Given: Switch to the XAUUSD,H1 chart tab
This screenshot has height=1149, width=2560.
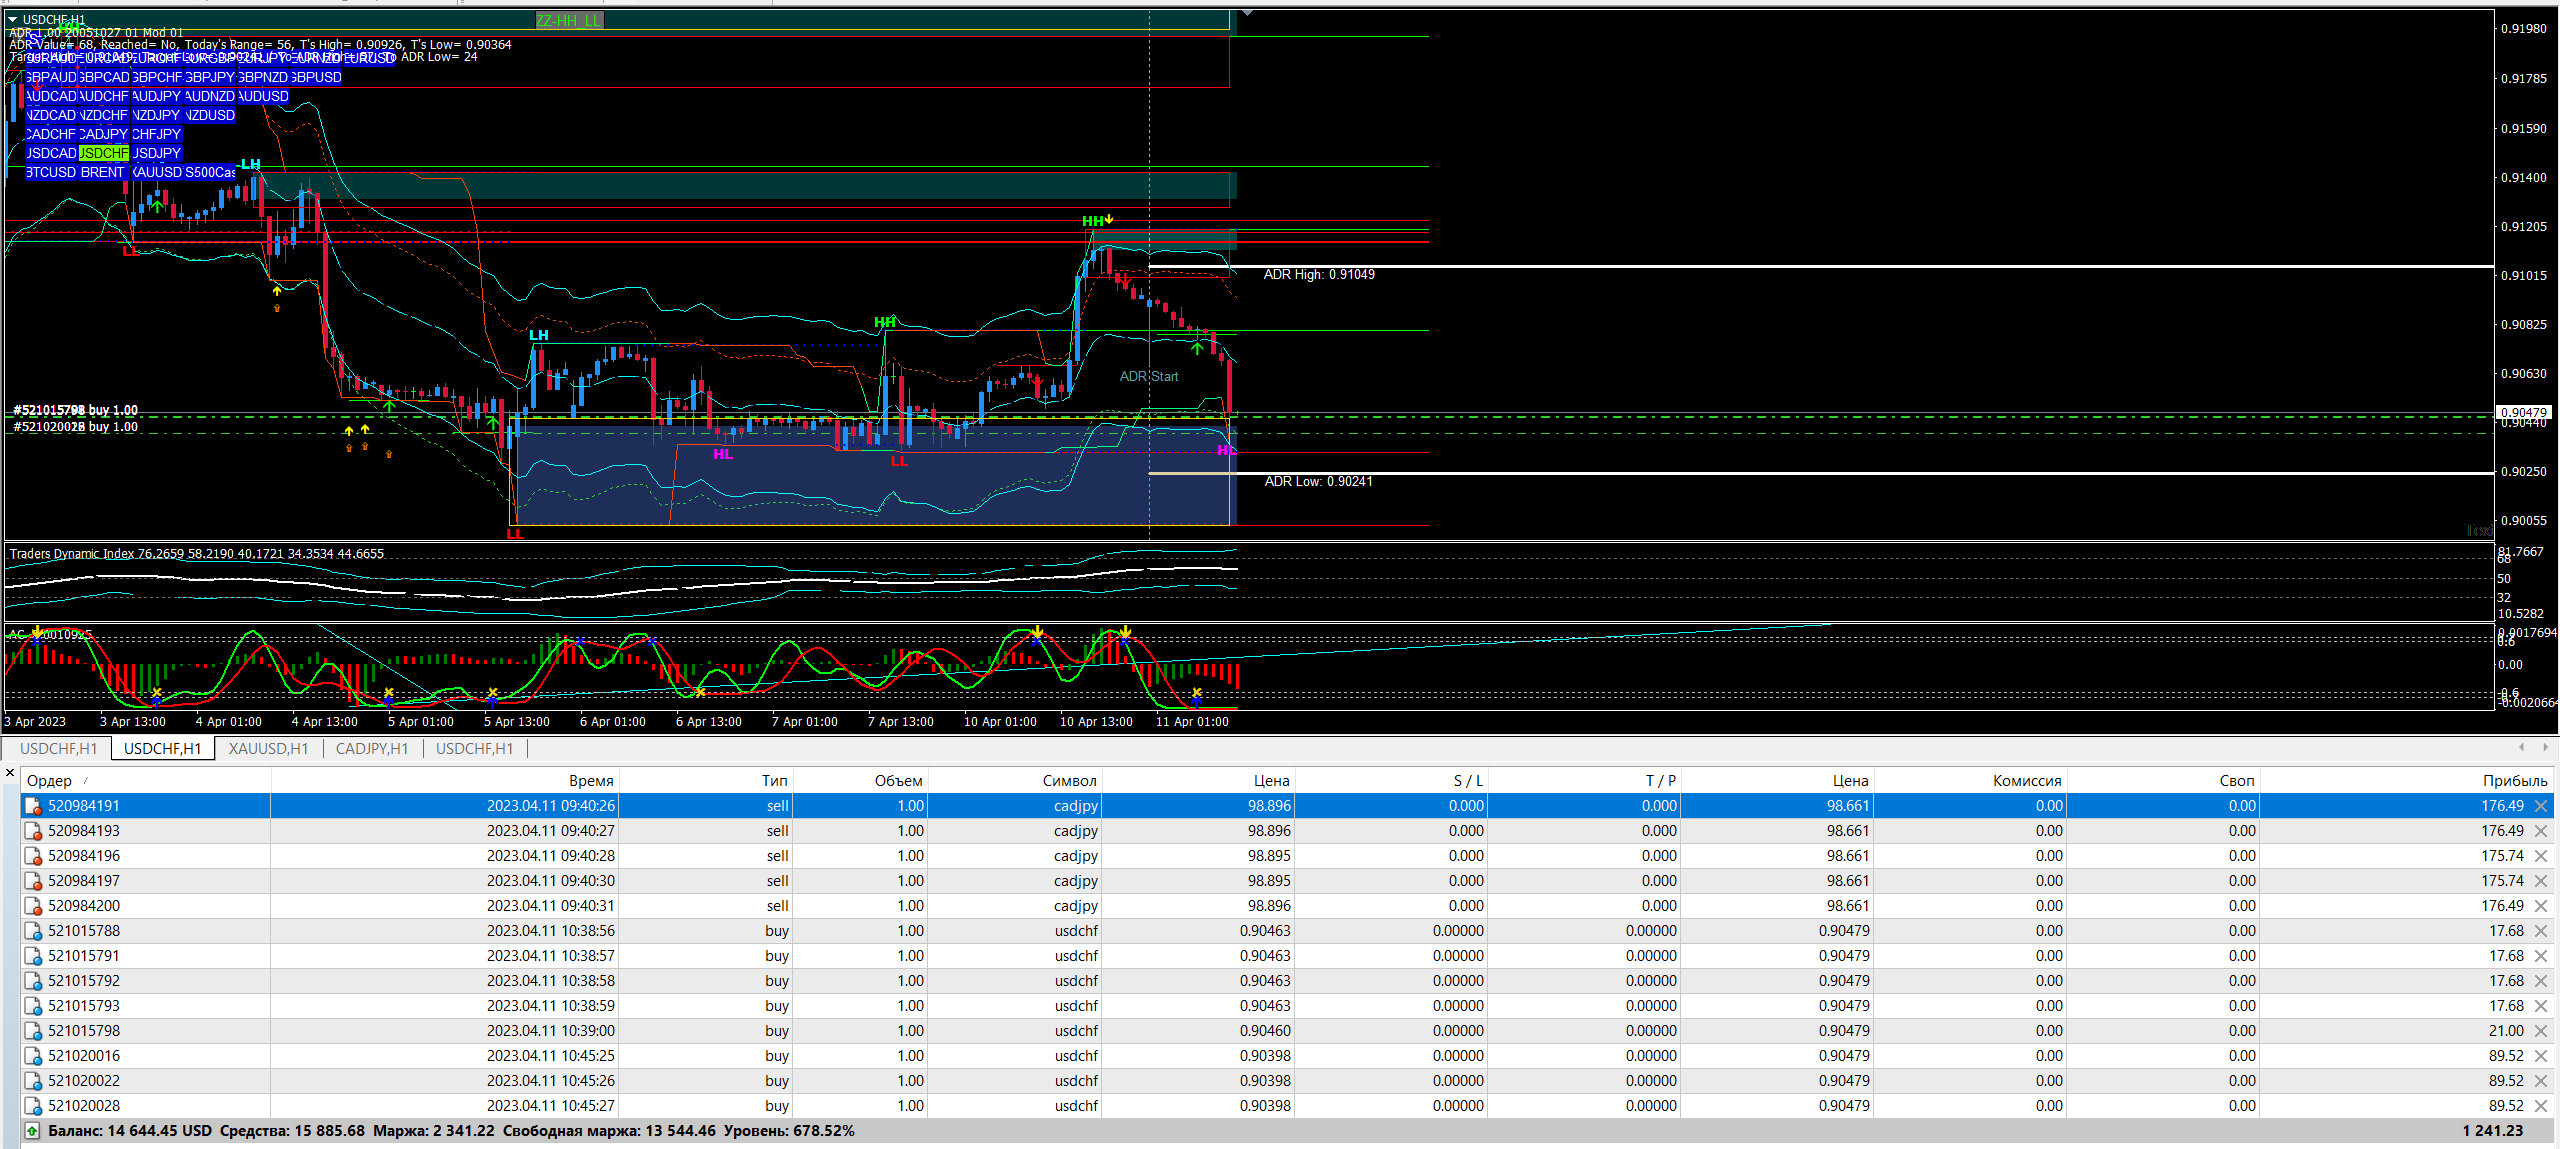Looking at the screenshot, I should tap(268, 749).
